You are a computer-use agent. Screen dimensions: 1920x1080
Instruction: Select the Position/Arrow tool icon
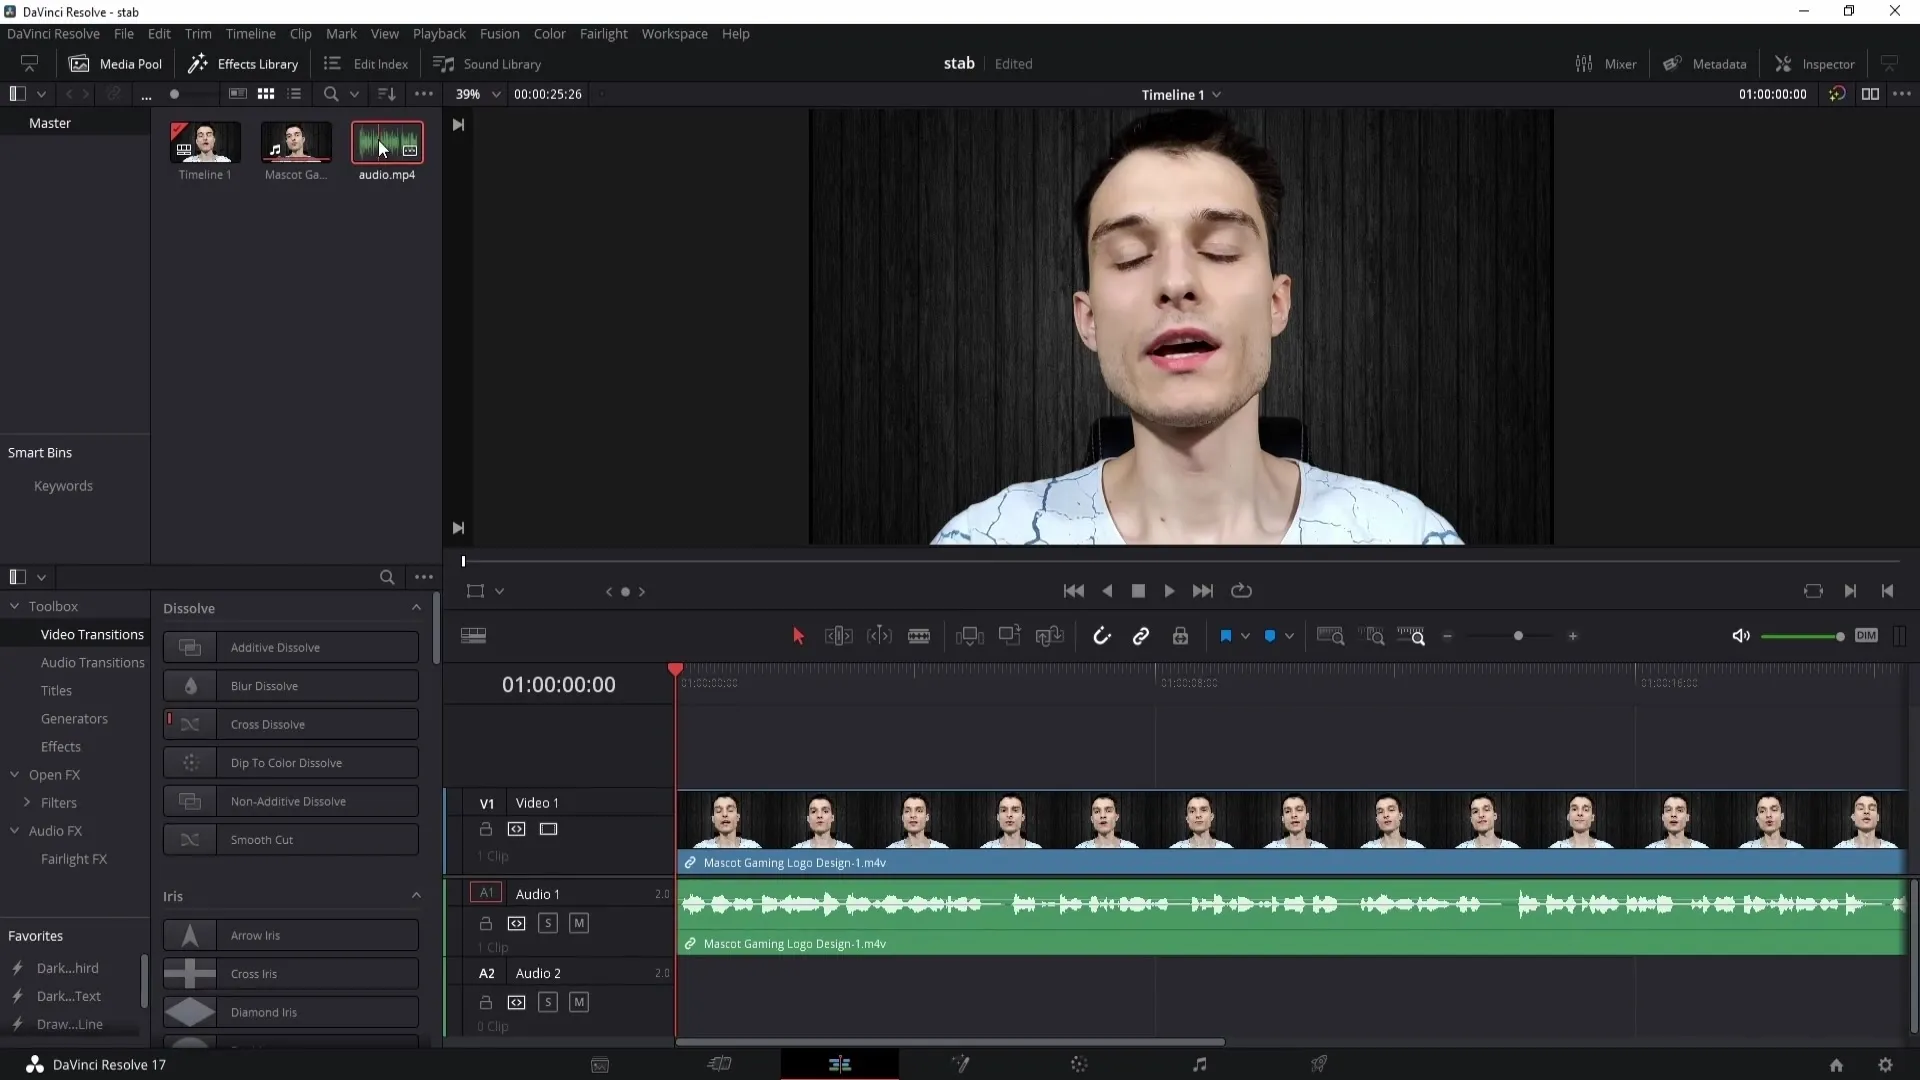pos(798,637)
